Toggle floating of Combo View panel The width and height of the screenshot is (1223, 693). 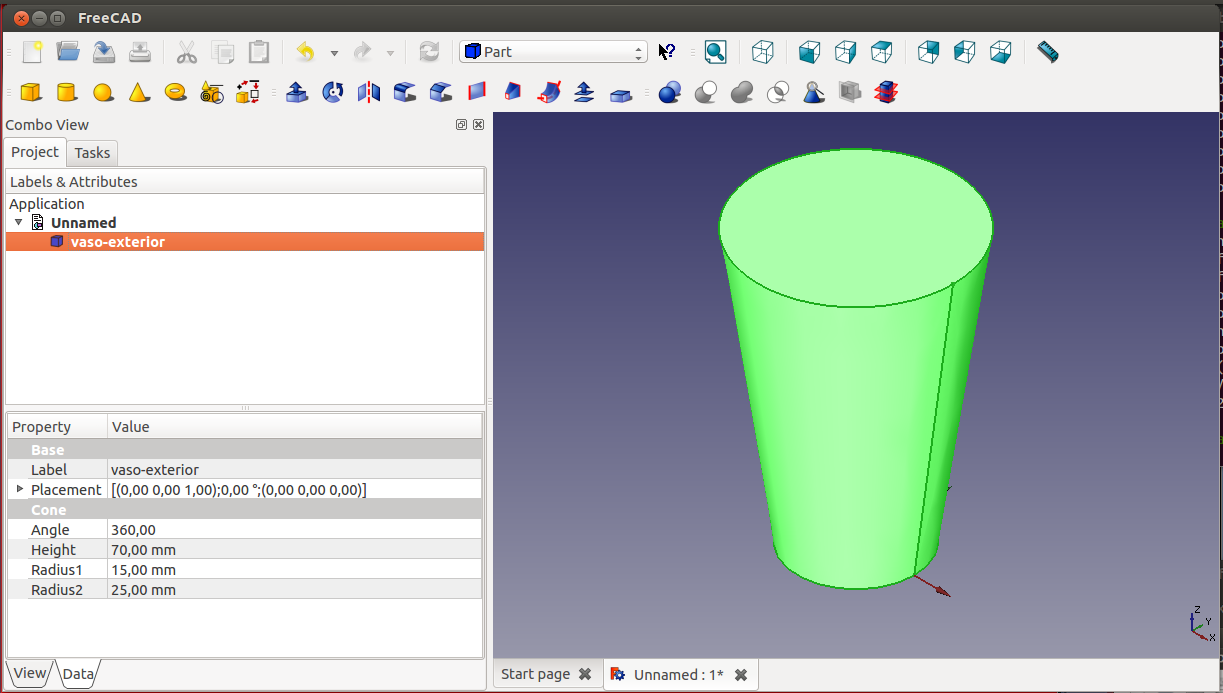[x=461, y=125]
